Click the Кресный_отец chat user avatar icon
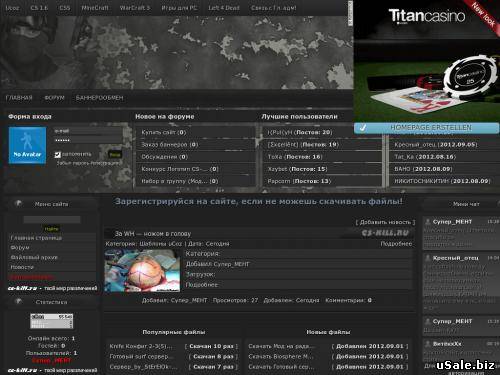The height and width of the screenshot is (375, 500). coord(427,258)
